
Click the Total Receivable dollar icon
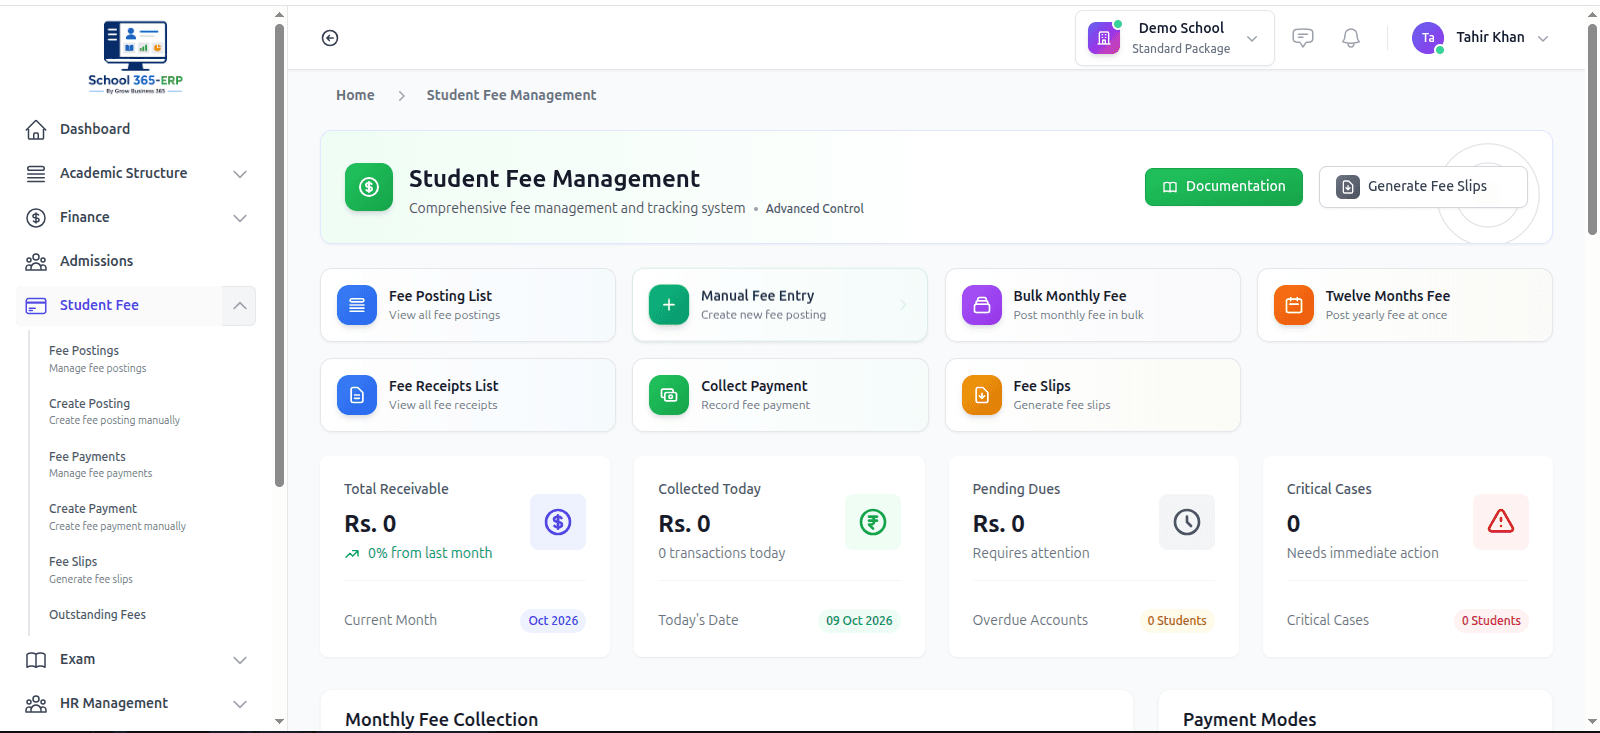pos(558,522)
